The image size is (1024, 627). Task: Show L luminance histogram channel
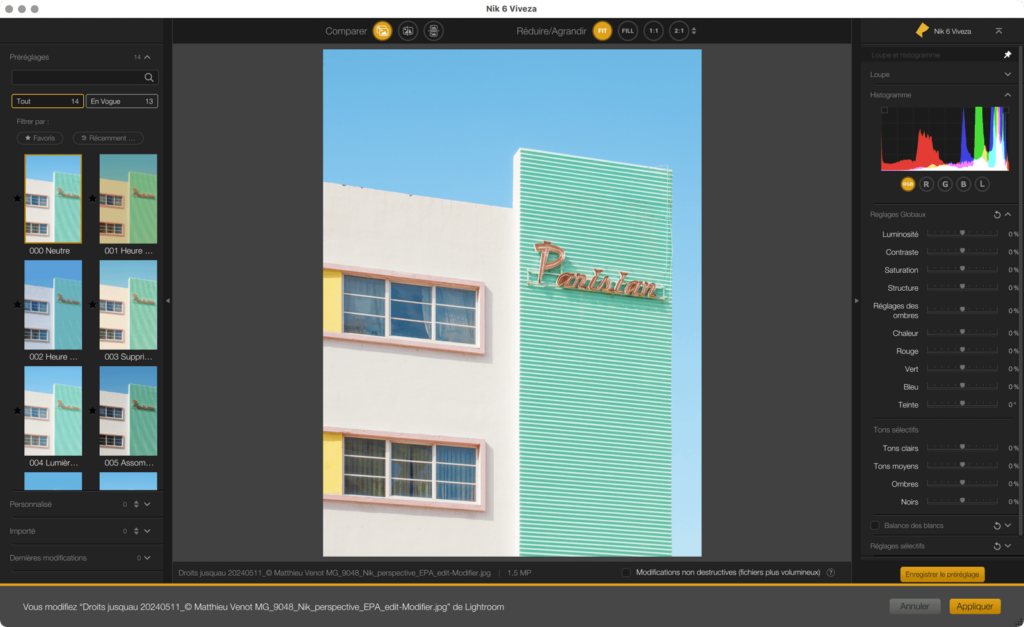coord(982,184)
